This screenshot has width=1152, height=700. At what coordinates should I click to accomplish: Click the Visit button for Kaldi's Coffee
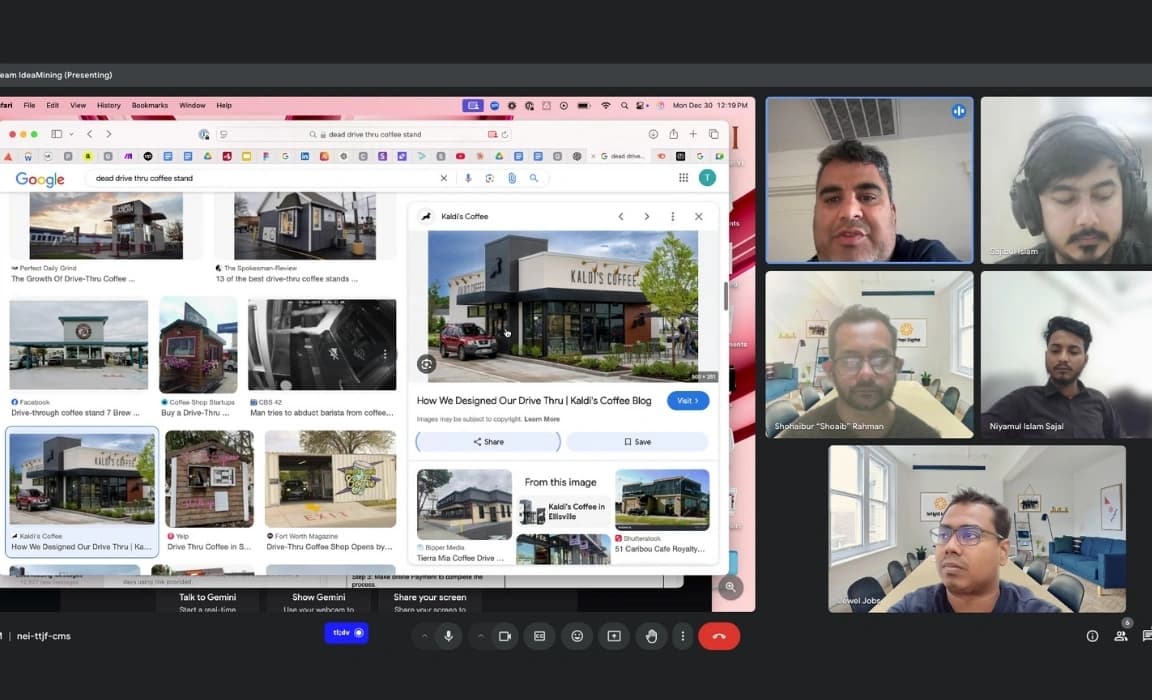tap(688, 401)
